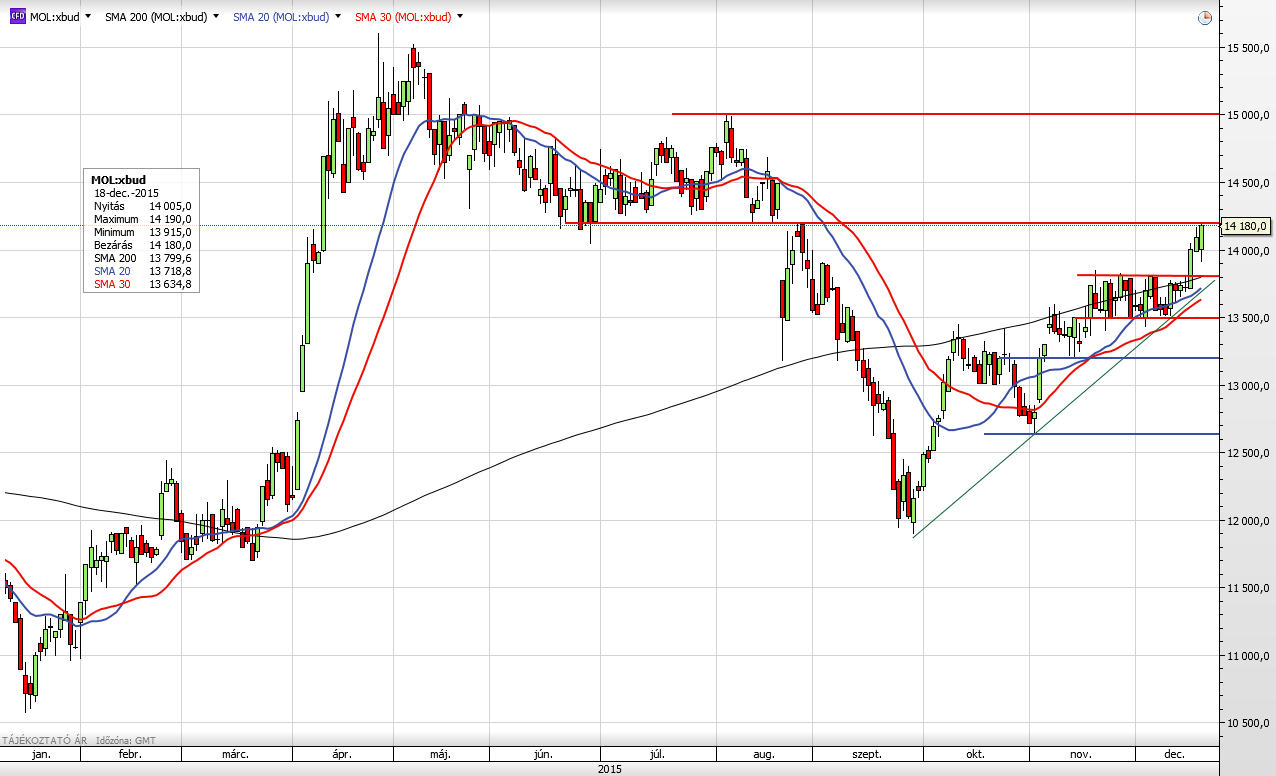Open the MOL:xbud instrument dropdown
This screenshot has width=1276, height=776.
[x=88, y=17]
